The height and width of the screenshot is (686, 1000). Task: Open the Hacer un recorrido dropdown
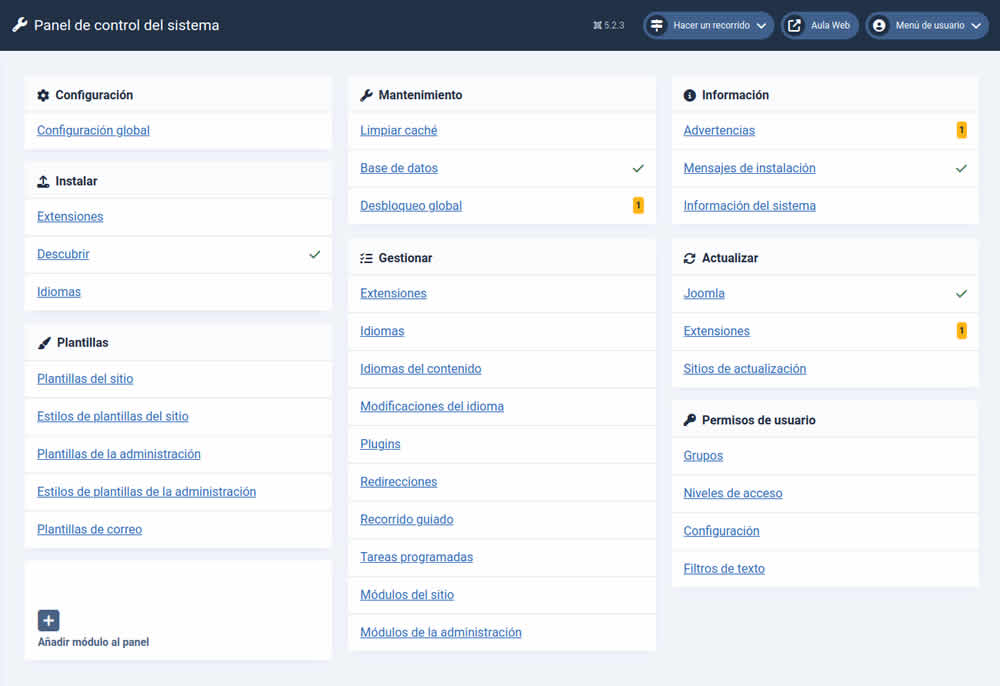[x=708, y=25]
